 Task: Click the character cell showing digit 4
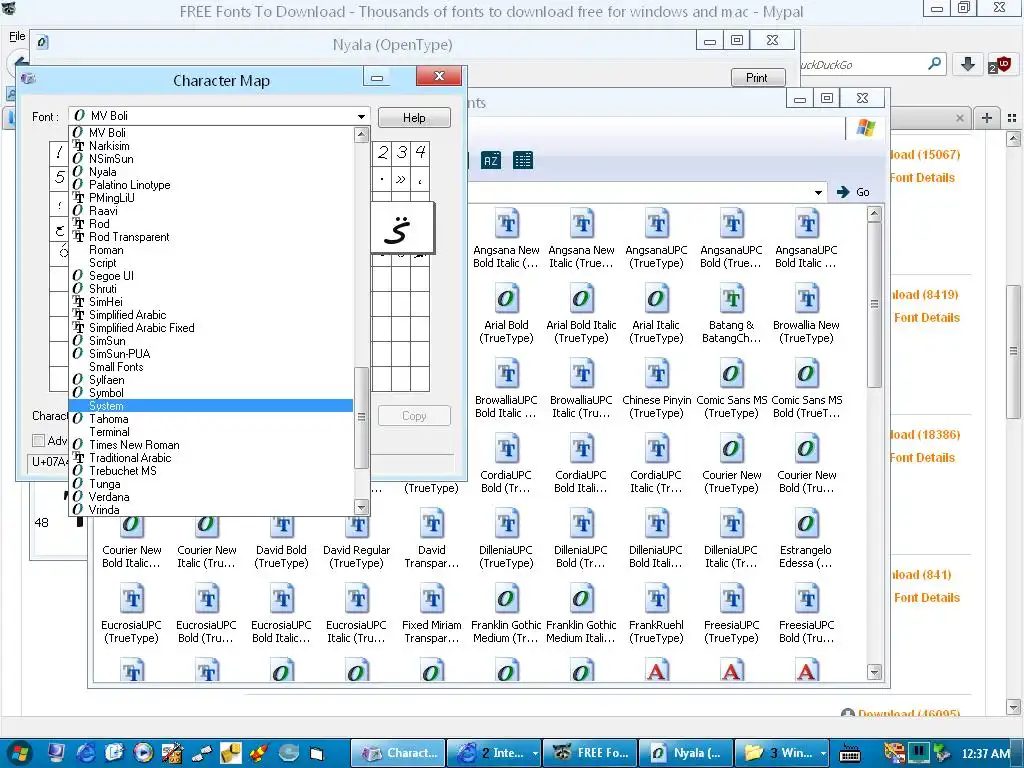tap(420, 153)
